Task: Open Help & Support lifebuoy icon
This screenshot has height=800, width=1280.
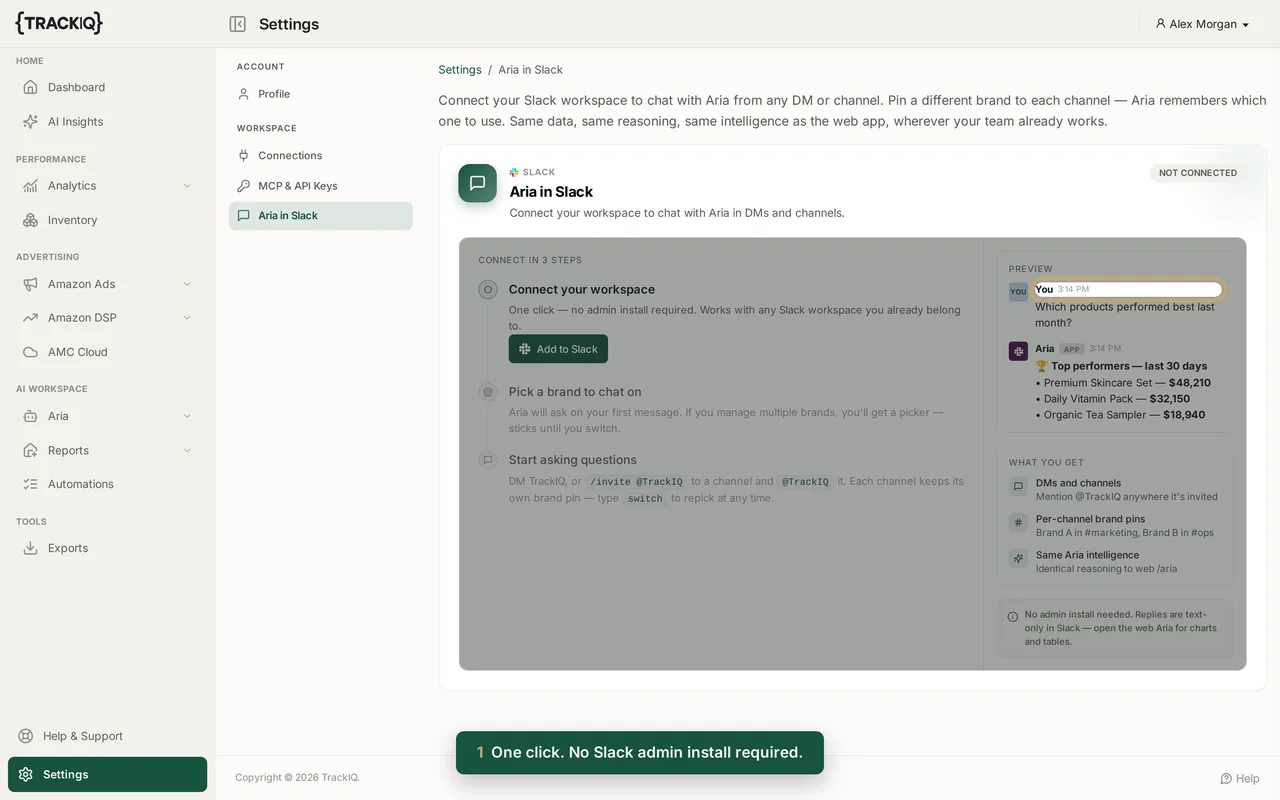Action: [25, 736]
